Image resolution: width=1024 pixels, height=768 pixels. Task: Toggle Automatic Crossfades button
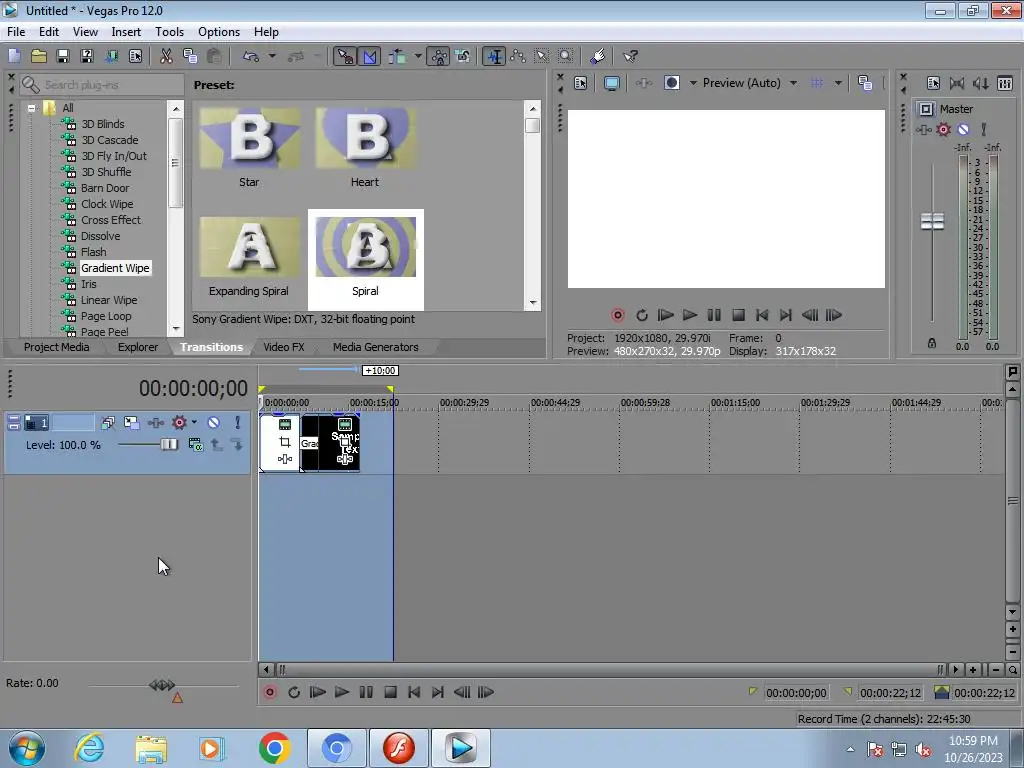coord(369,57)
